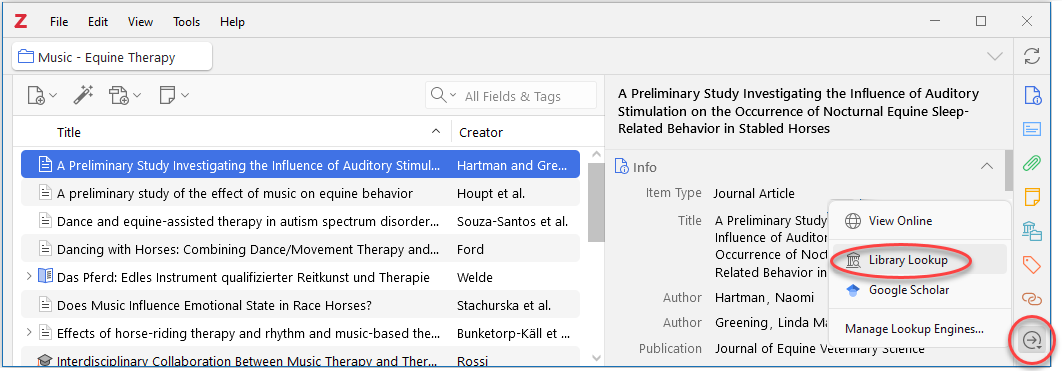Open the Help menu
The width and height of the screenshot is (1062, 371).
232,22
